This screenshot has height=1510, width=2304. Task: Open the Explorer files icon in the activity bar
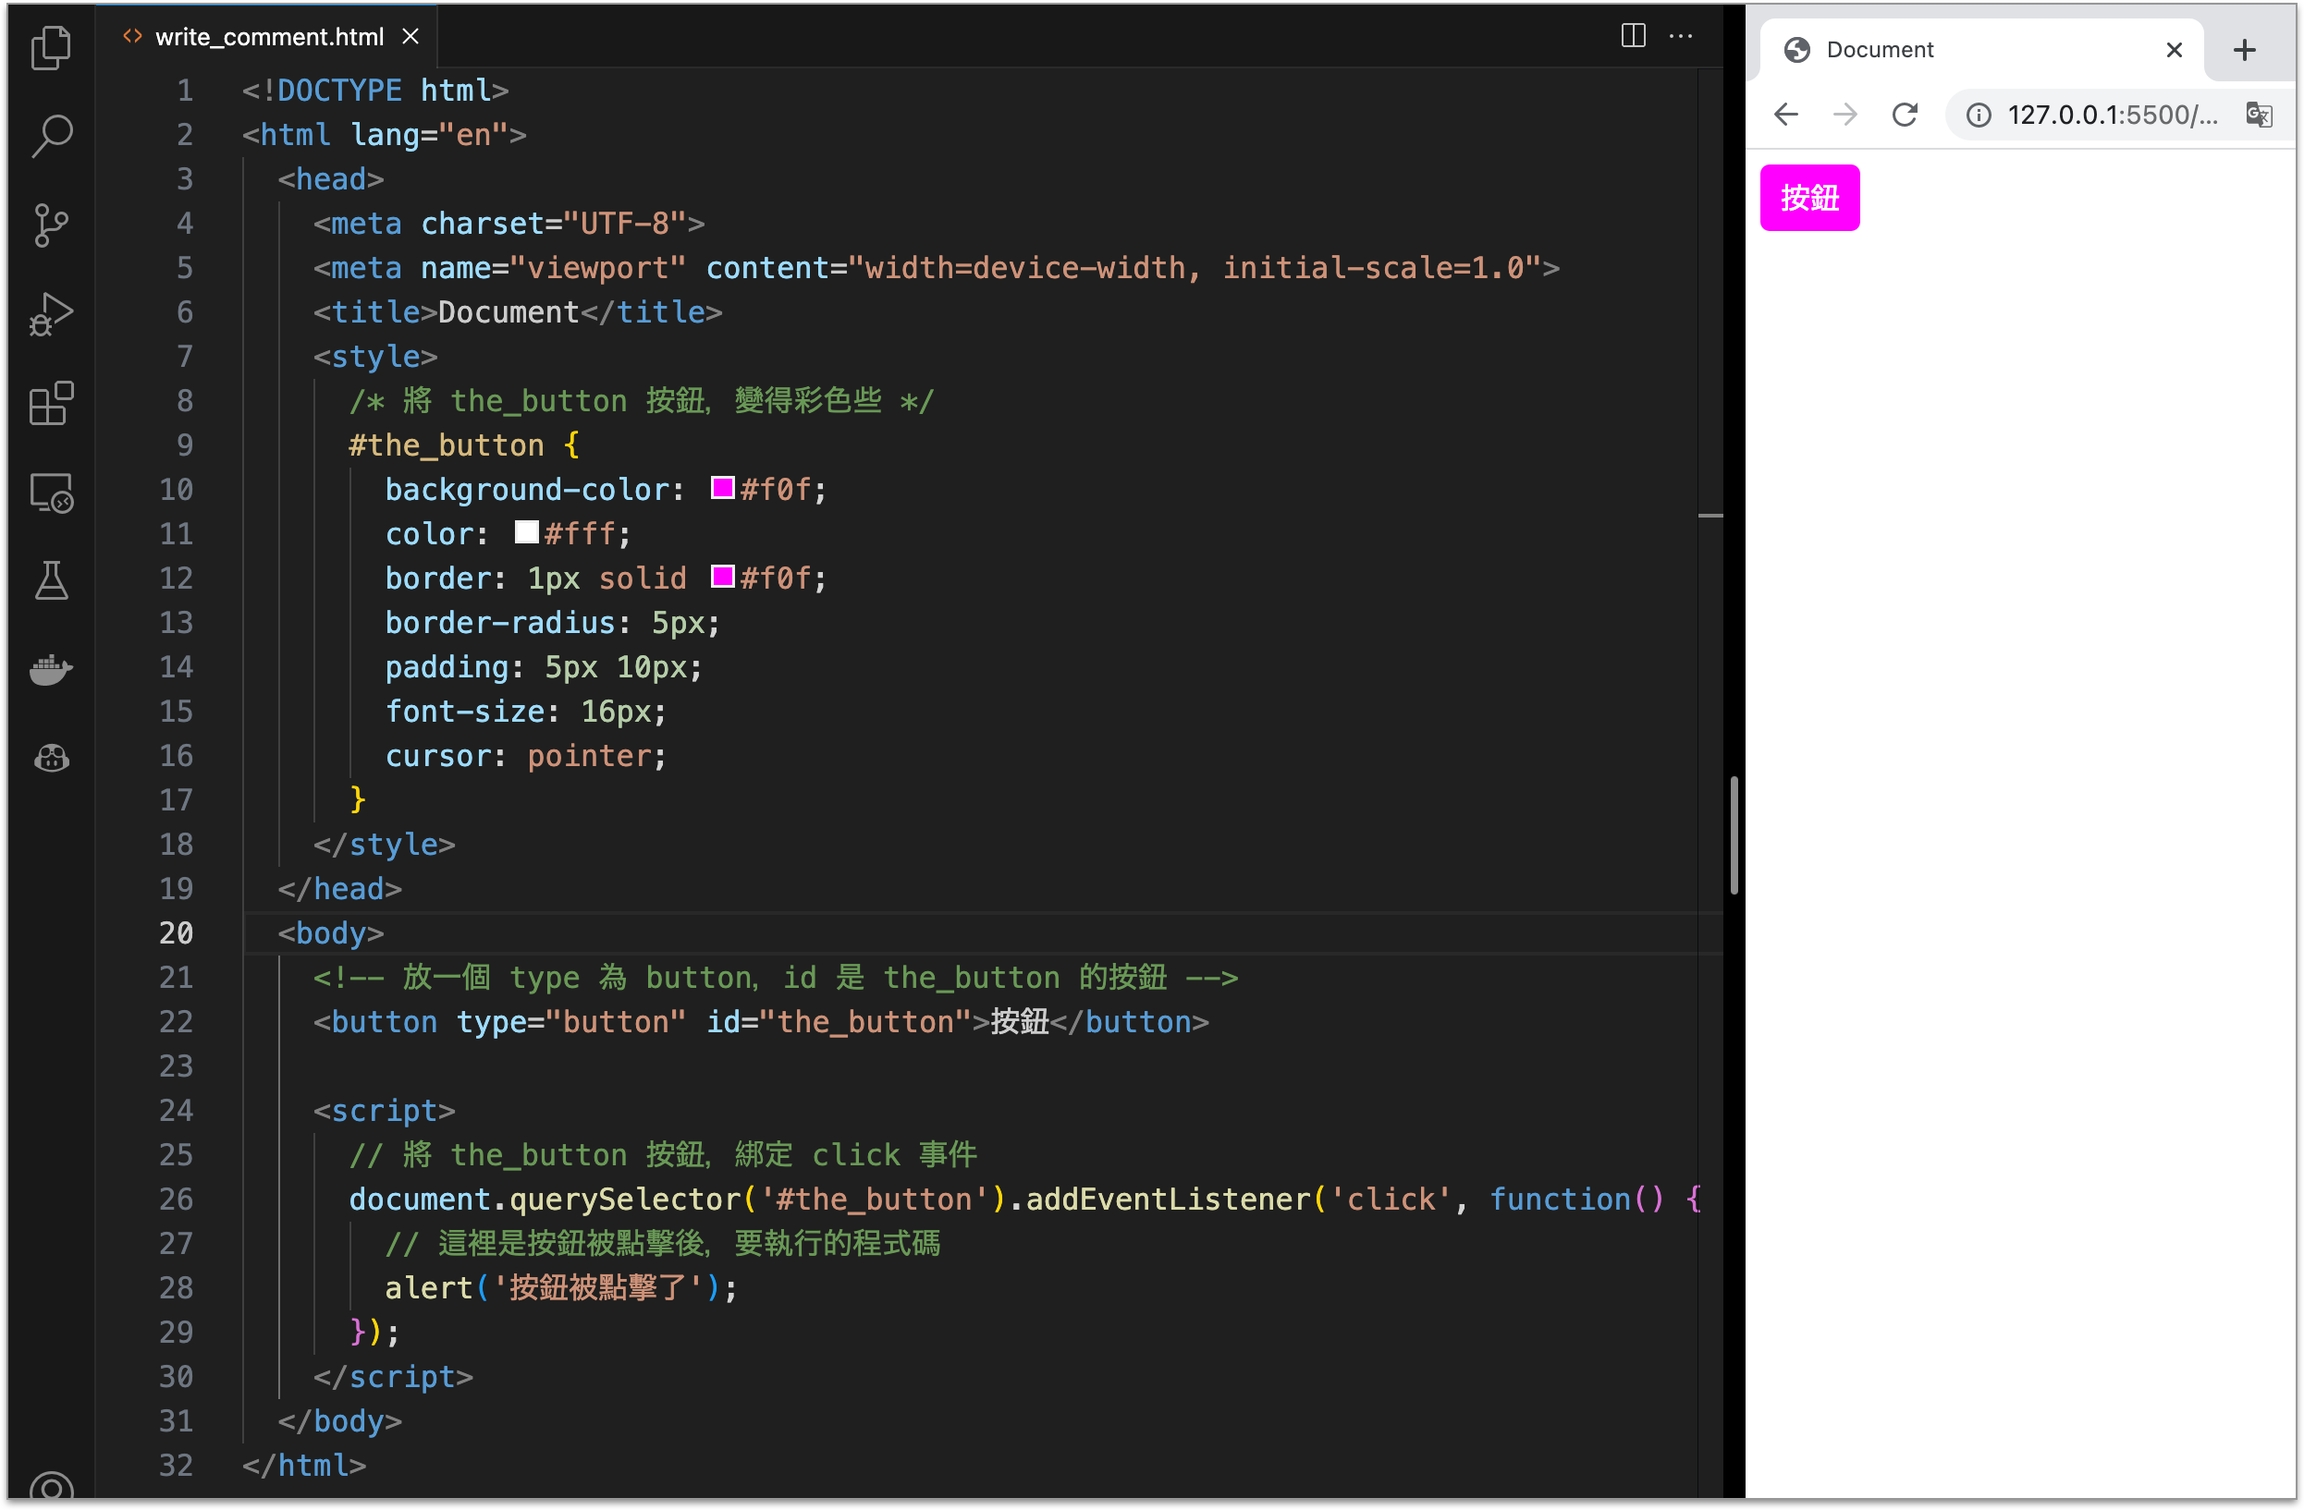coord(51,47)
